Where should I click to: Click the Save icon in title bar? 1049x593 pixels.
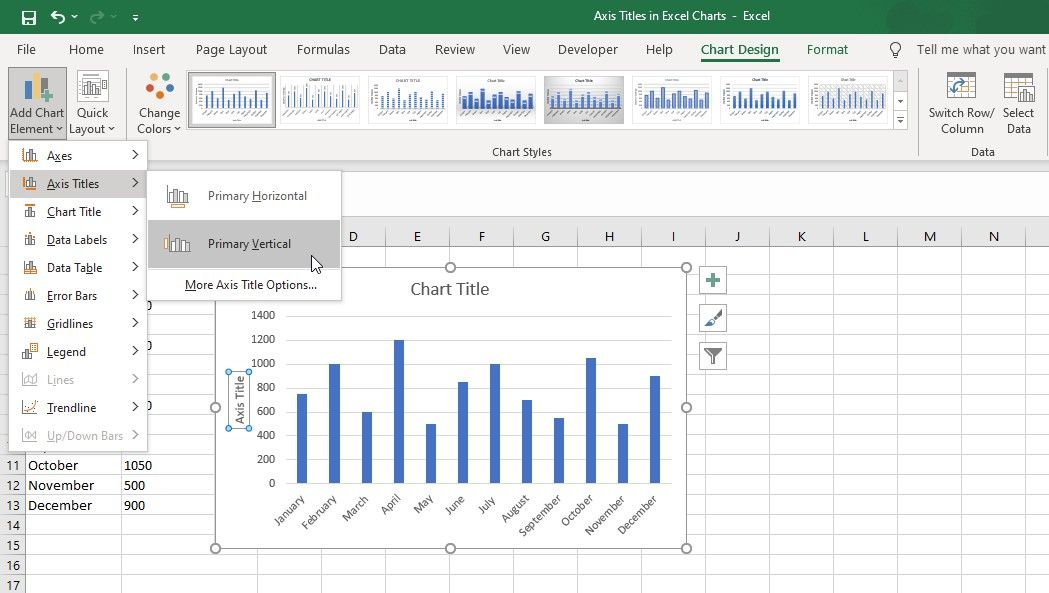(x=28, y=17)
